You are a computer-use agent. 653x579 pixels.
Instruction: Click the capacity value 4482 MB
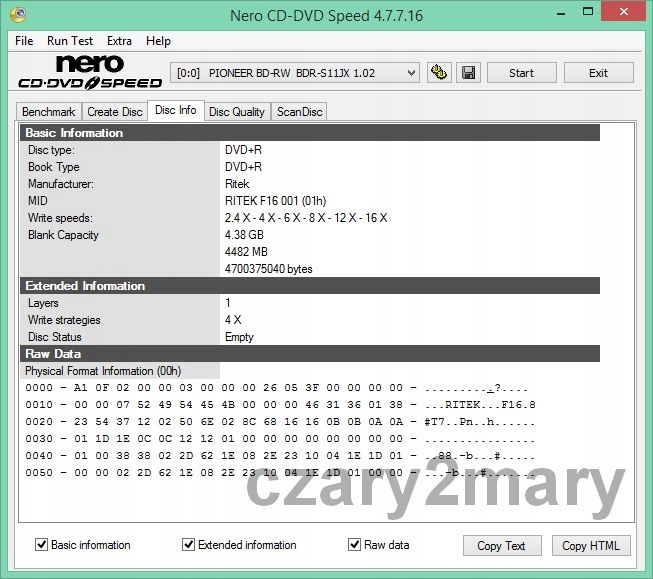click(246, 252)
